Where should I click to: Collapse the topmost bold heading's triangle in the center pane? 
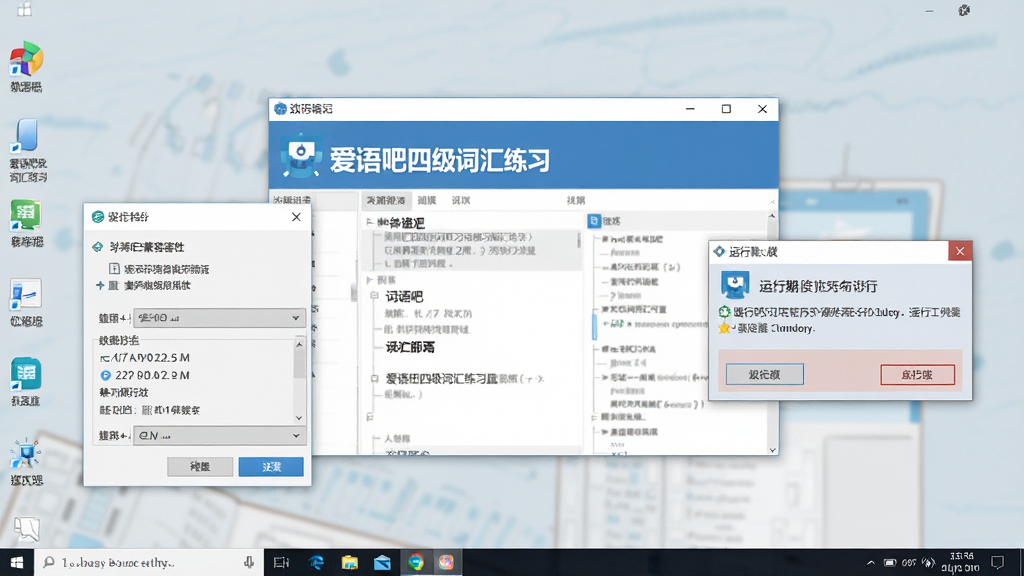(x=370, y=222)
